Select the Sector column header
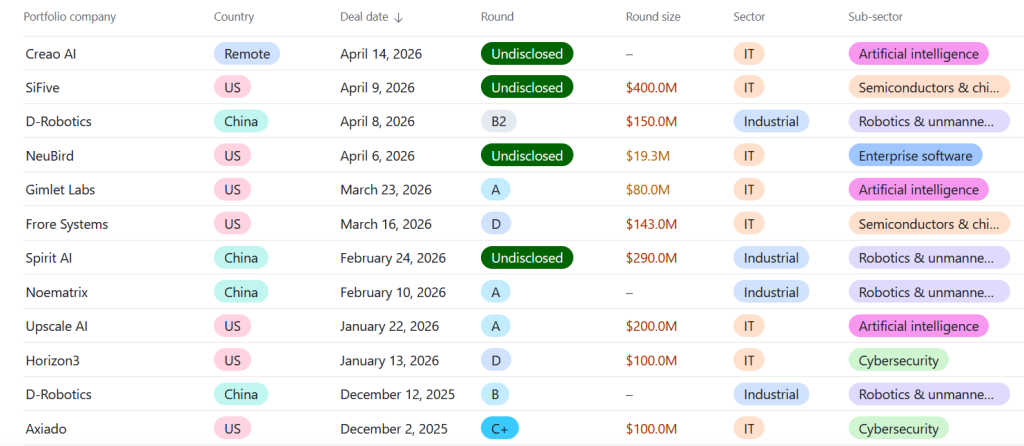Screen dimensions: 1024x446 point(751,17)
